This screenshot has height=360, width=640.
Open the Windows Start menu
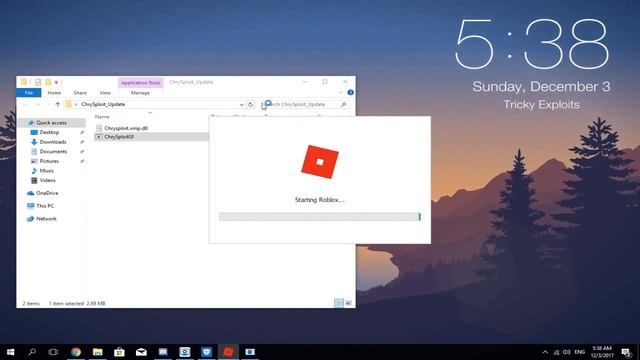coord(10,352)
